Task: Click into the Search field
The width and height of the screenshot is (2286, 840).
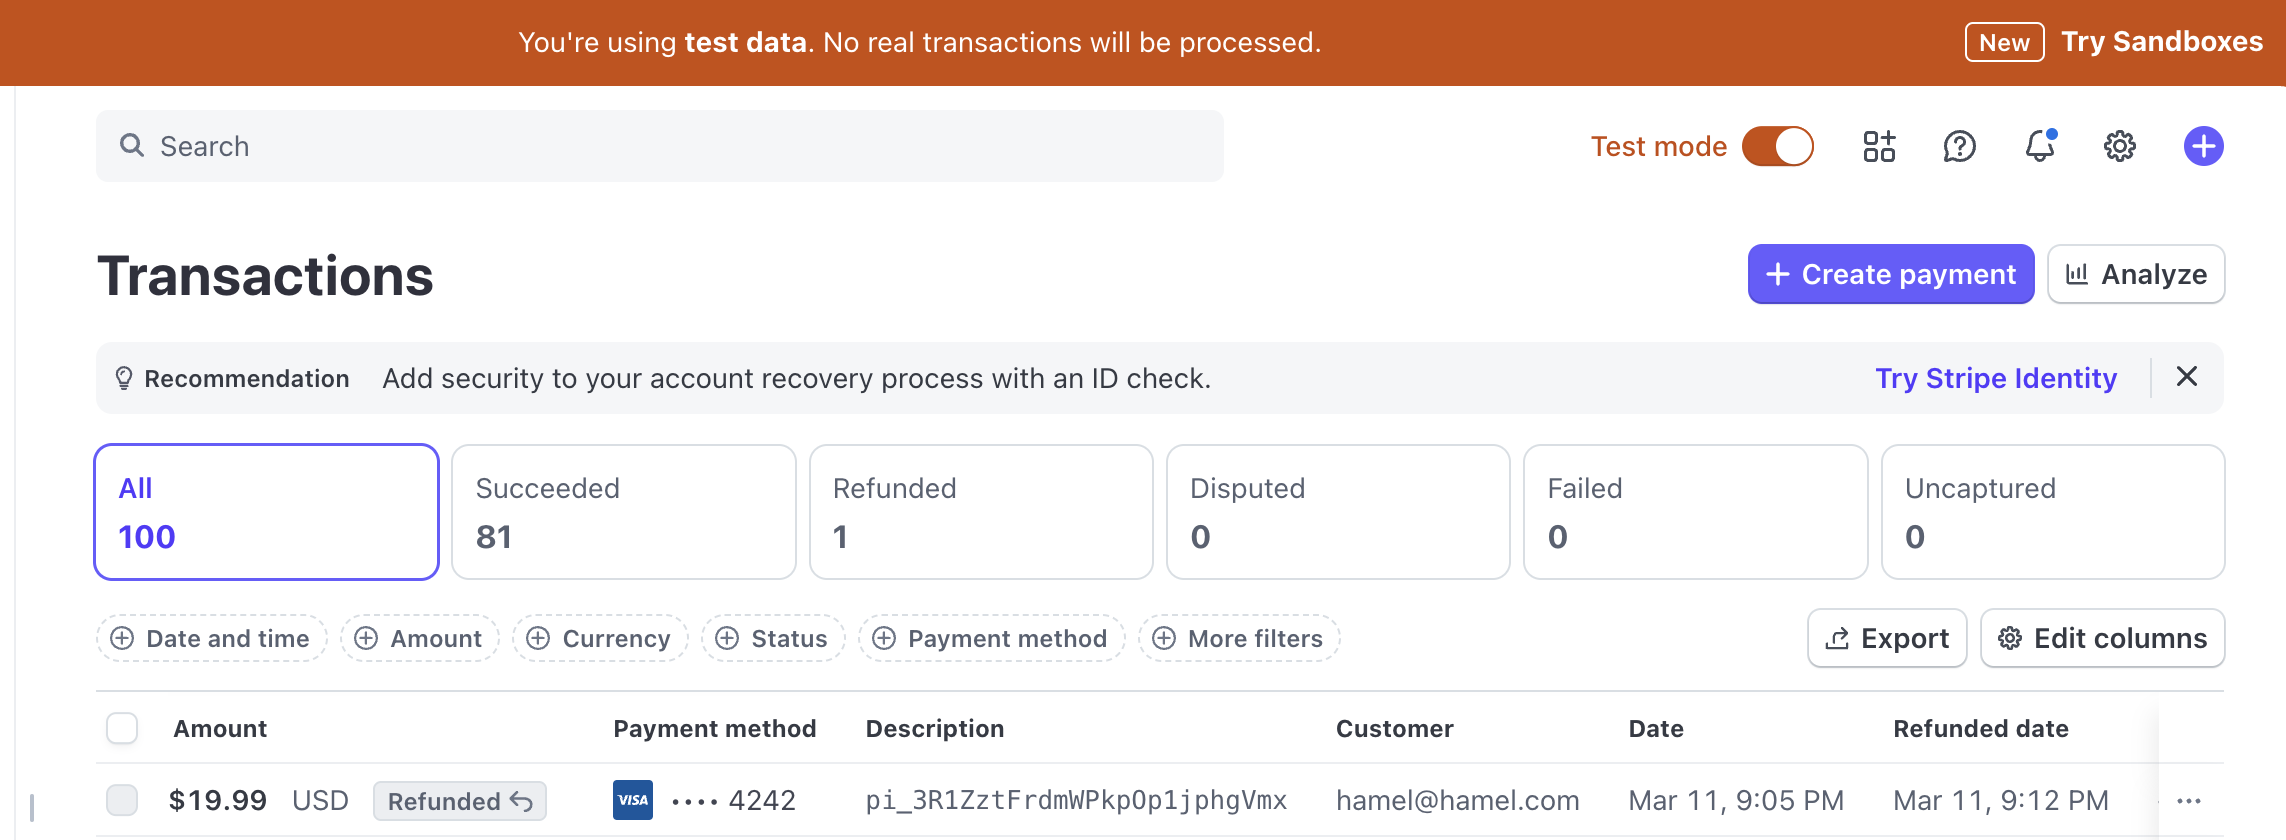Action: tap(660, 146)
